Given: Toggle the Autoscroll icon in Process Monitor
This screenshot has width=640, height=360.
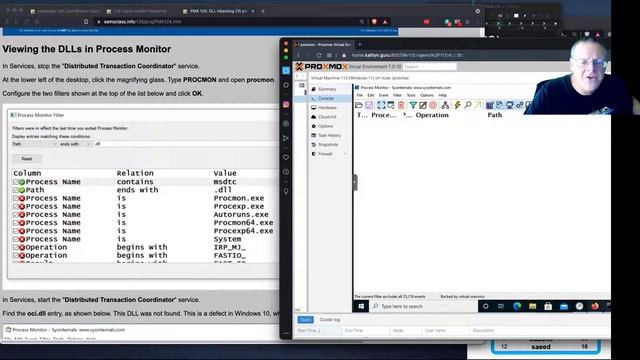Looking at the screenshot, I should [x=391, y=105].
